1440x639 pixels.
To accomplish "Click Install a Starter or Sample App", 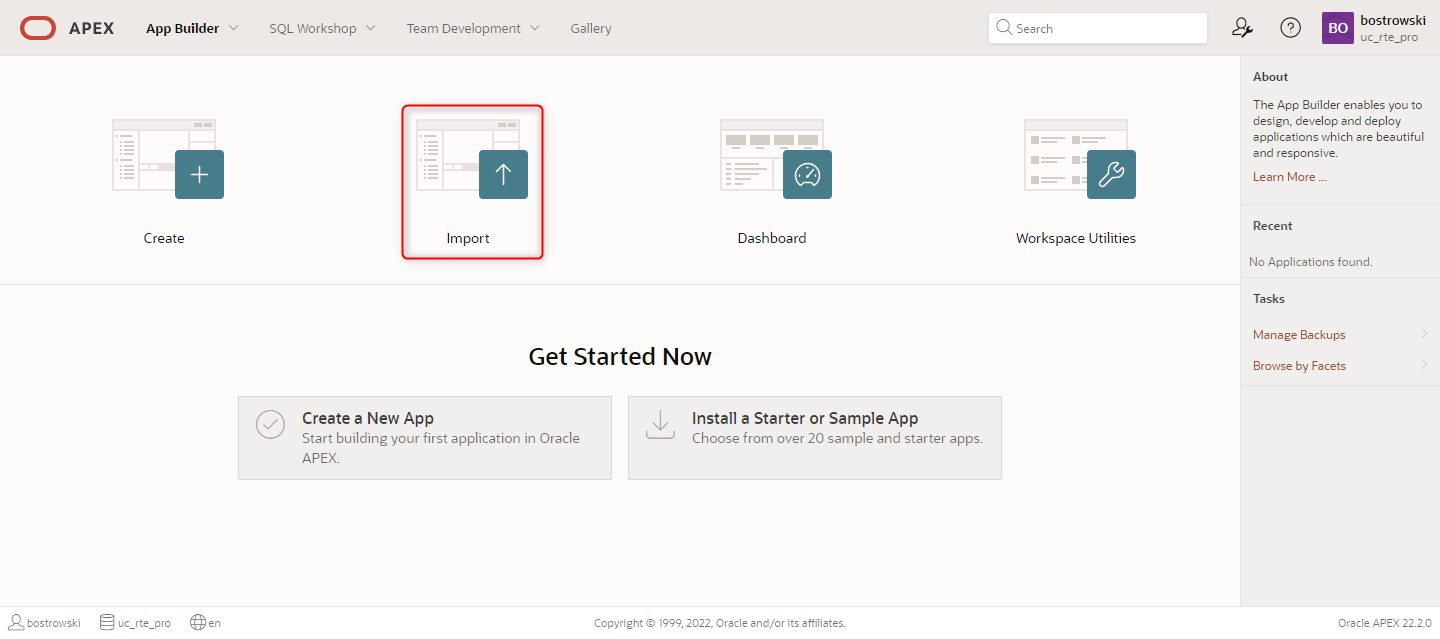I will coord(815,438).
